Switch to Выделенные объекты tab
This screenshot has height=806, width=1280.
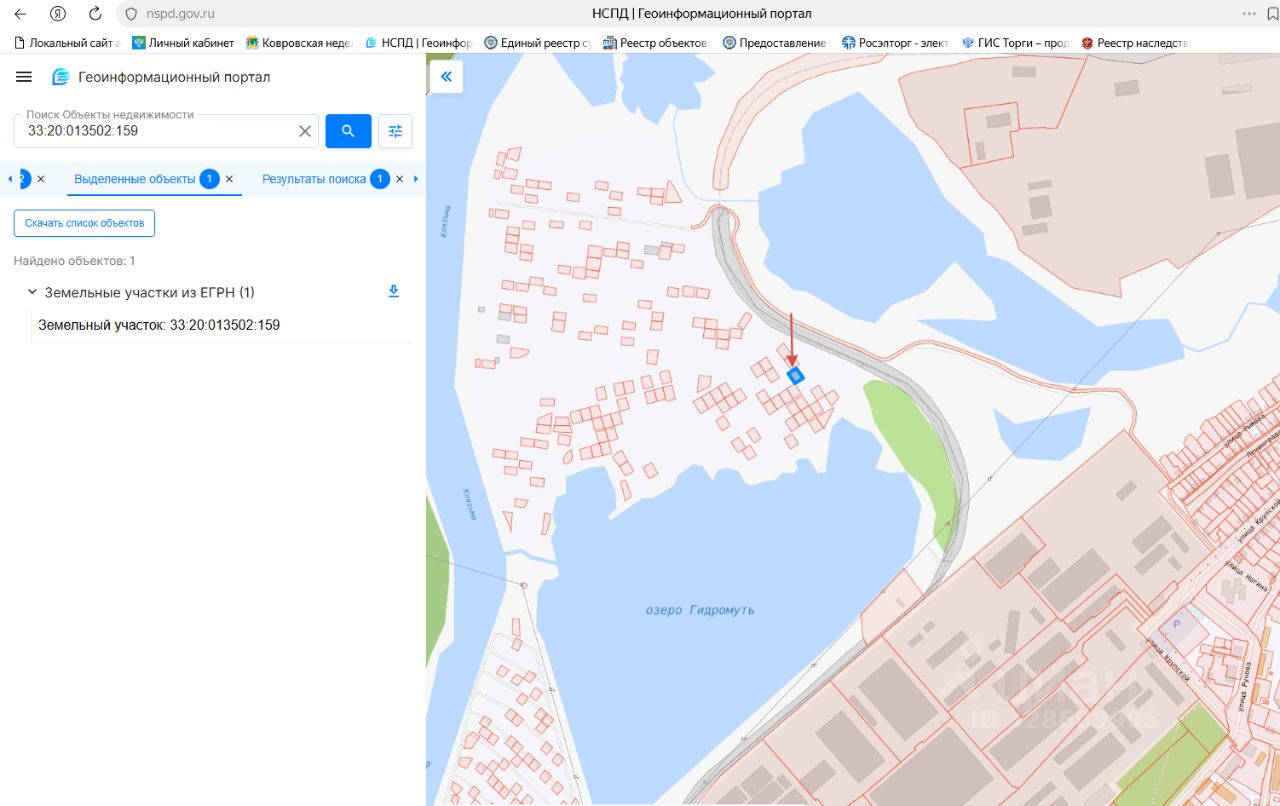tap(135, 179)
